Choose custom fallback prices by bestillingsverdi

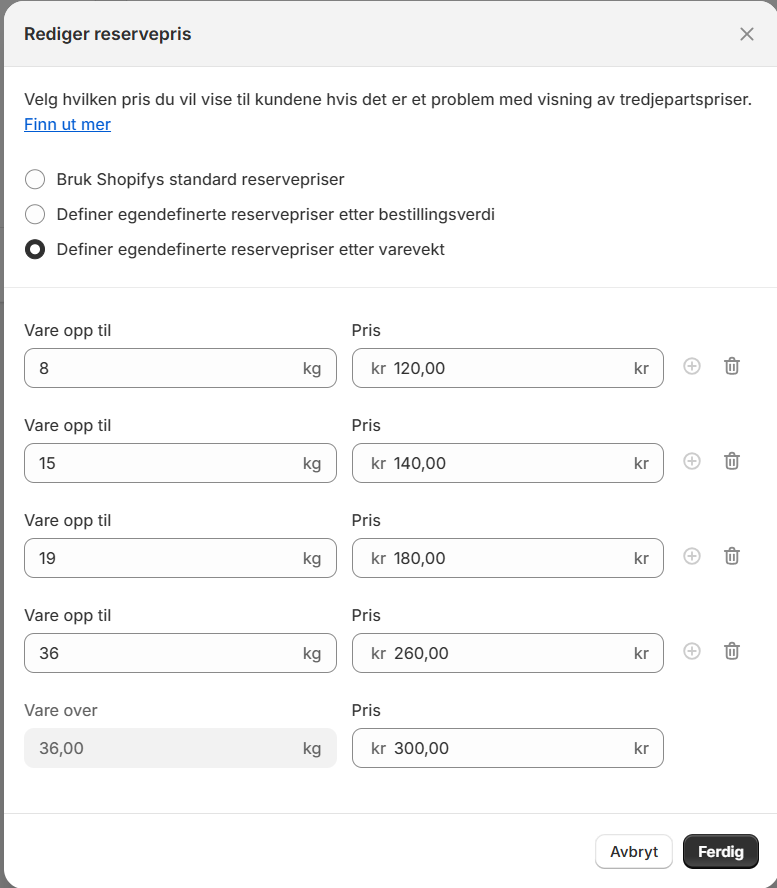35,214
